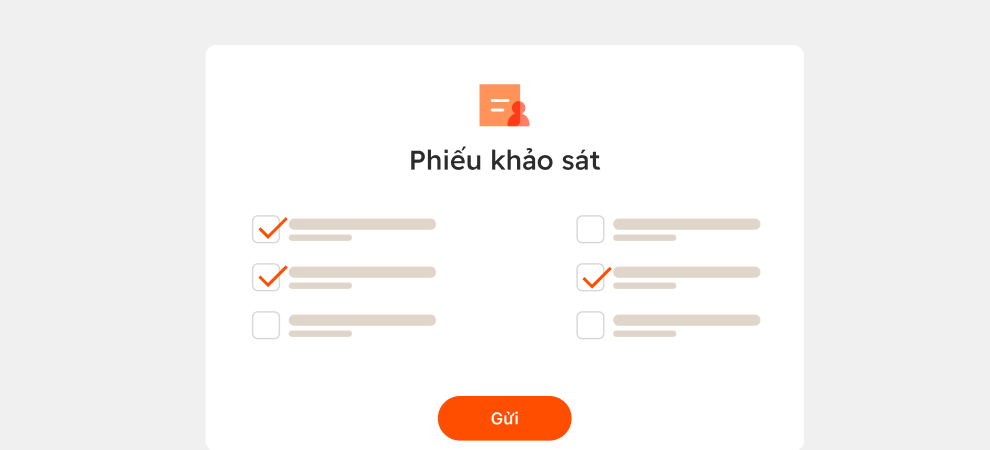Select the third option's long label bar, left column
The width and height of the screenshot is (990, 450).
(362, 320)
